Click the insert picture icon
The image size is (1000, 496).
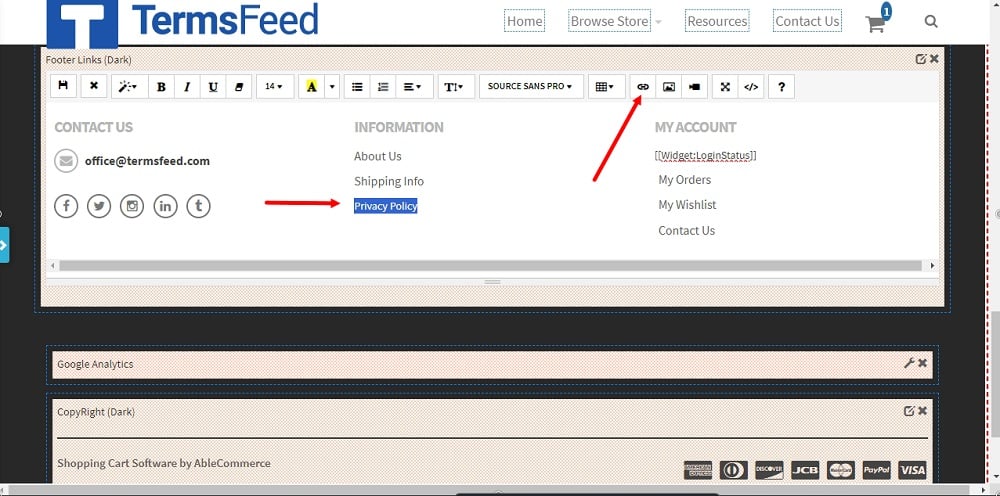point(668,87)
